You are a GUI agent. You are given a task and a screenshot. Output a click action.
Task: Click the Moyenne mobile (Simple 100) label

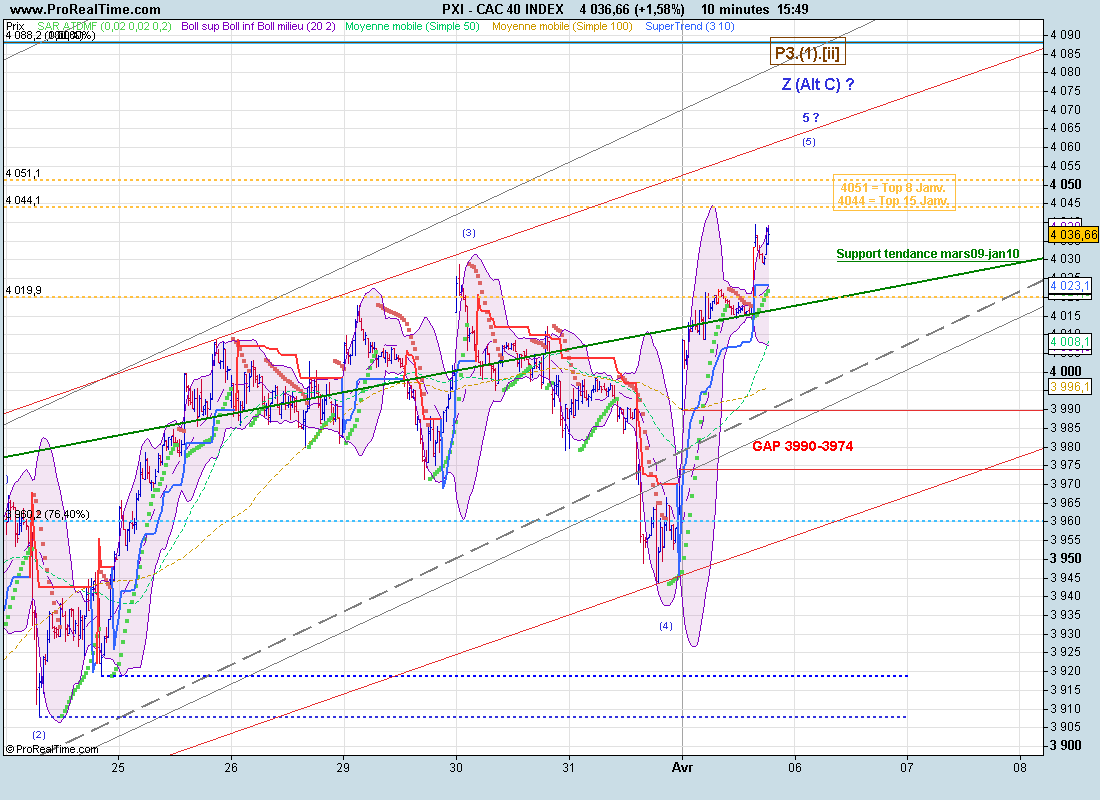562,26
